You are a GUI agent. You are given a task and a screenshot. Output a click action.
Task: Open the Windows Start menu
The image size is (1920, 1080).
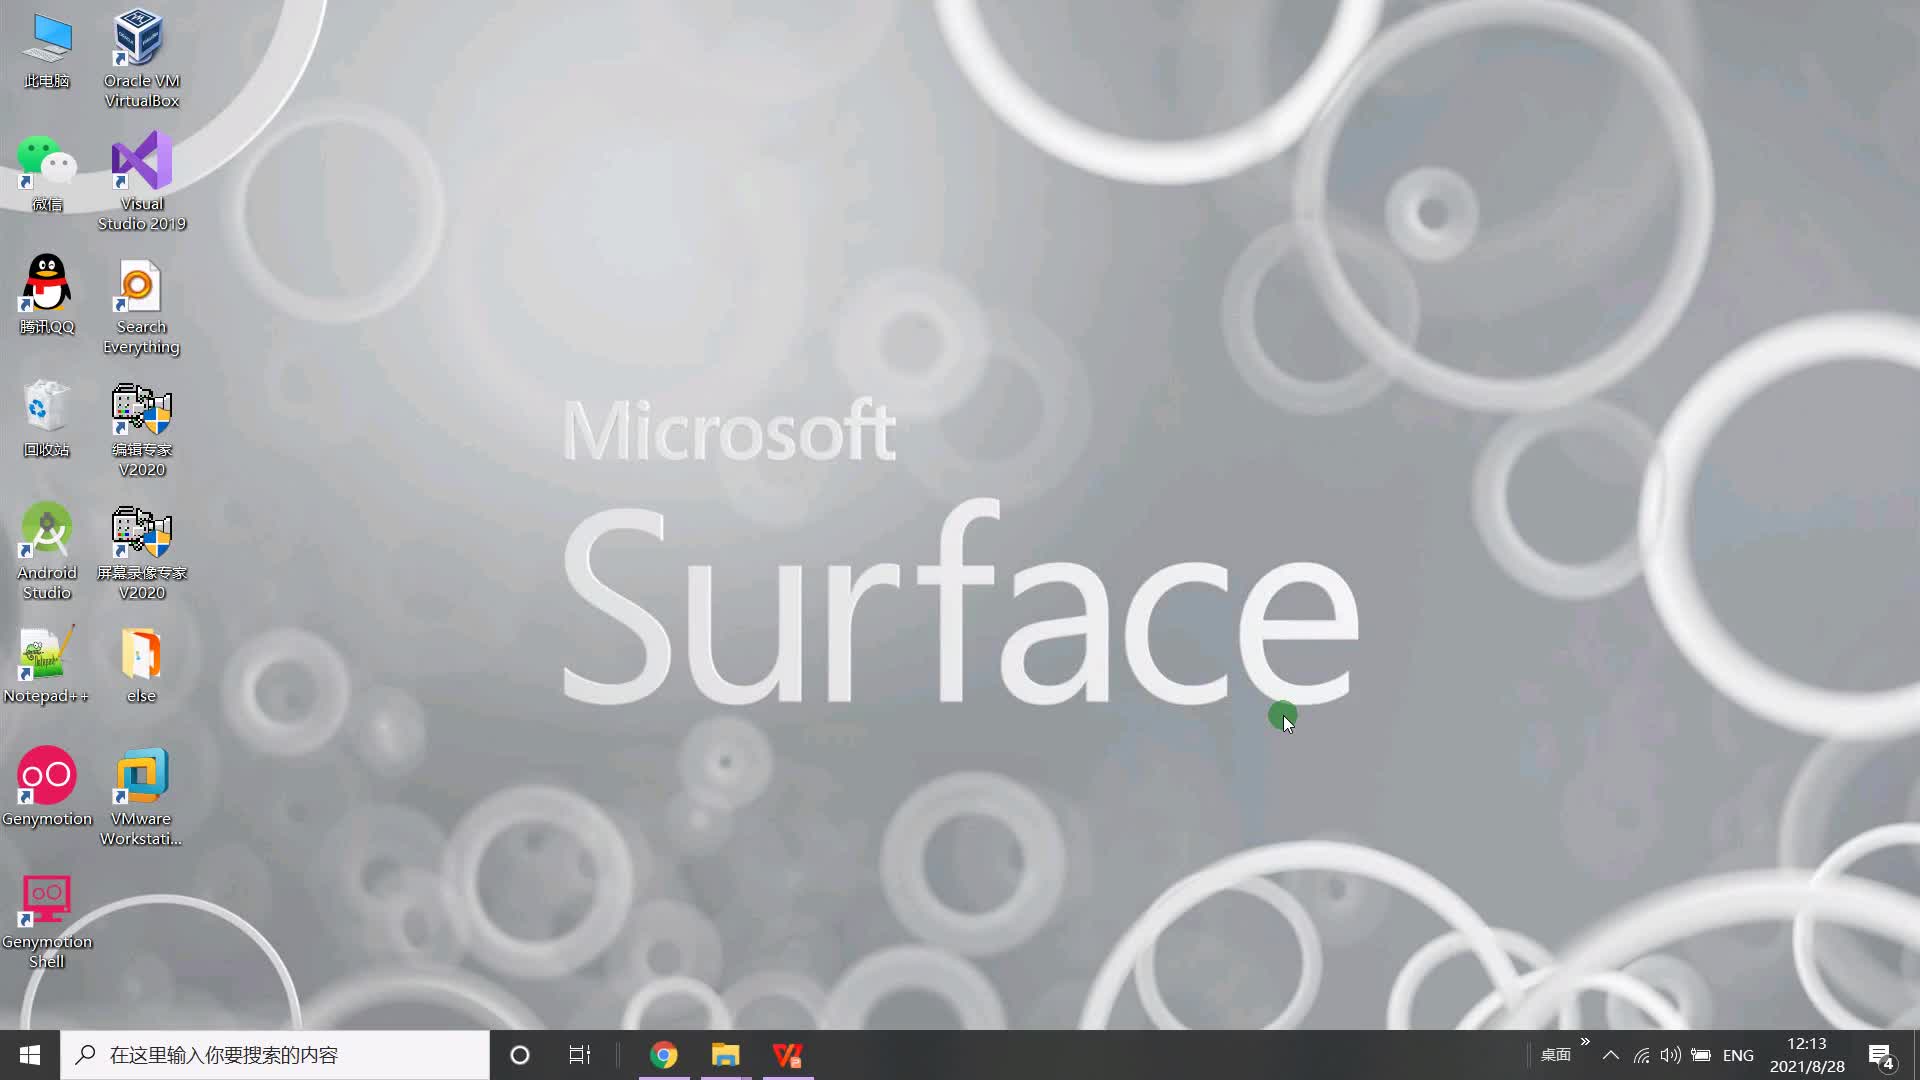pyautogui.click(x=30, y=1055)
